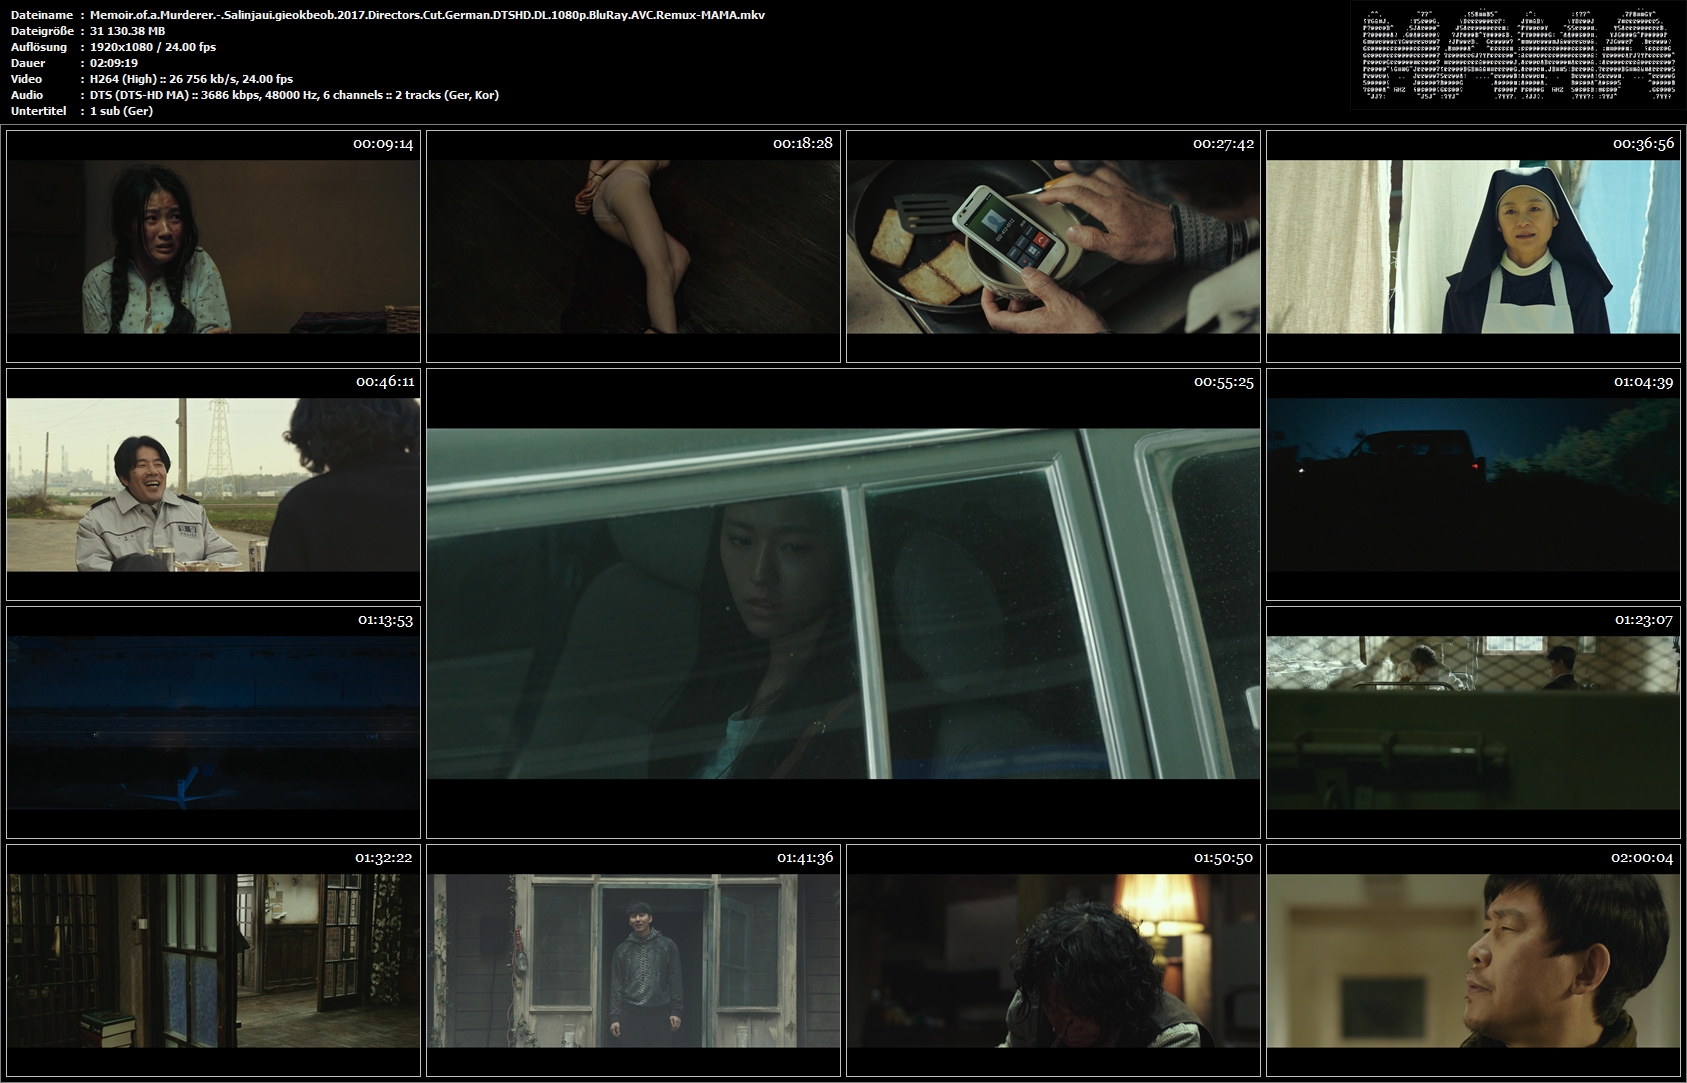Select the Auflösung label
This screenshot has width=1687, height=1083.
coord(39,47)
